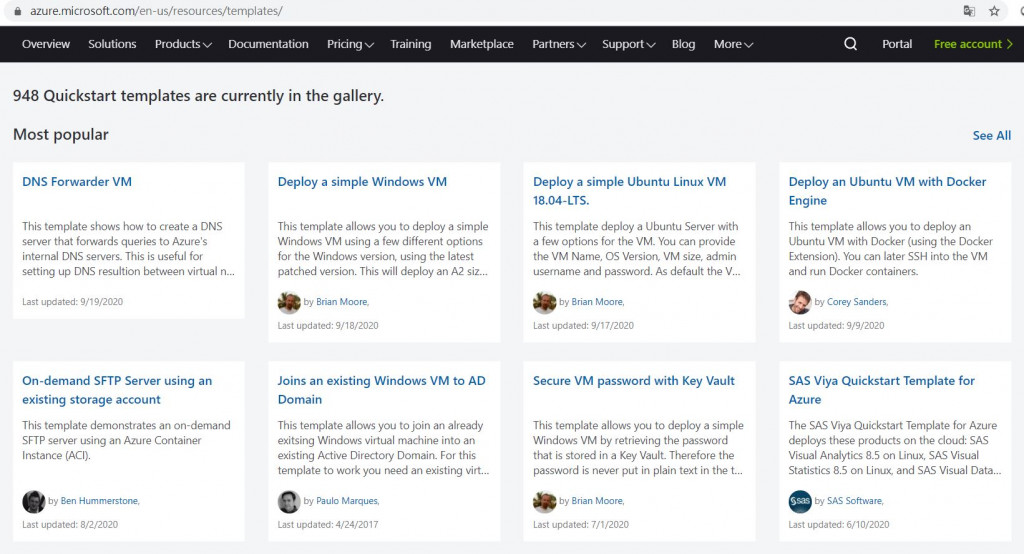Screen dimensions: 1024x554
Task: Click 'Last updated: 8/2/2020' text
Action: 70,525
